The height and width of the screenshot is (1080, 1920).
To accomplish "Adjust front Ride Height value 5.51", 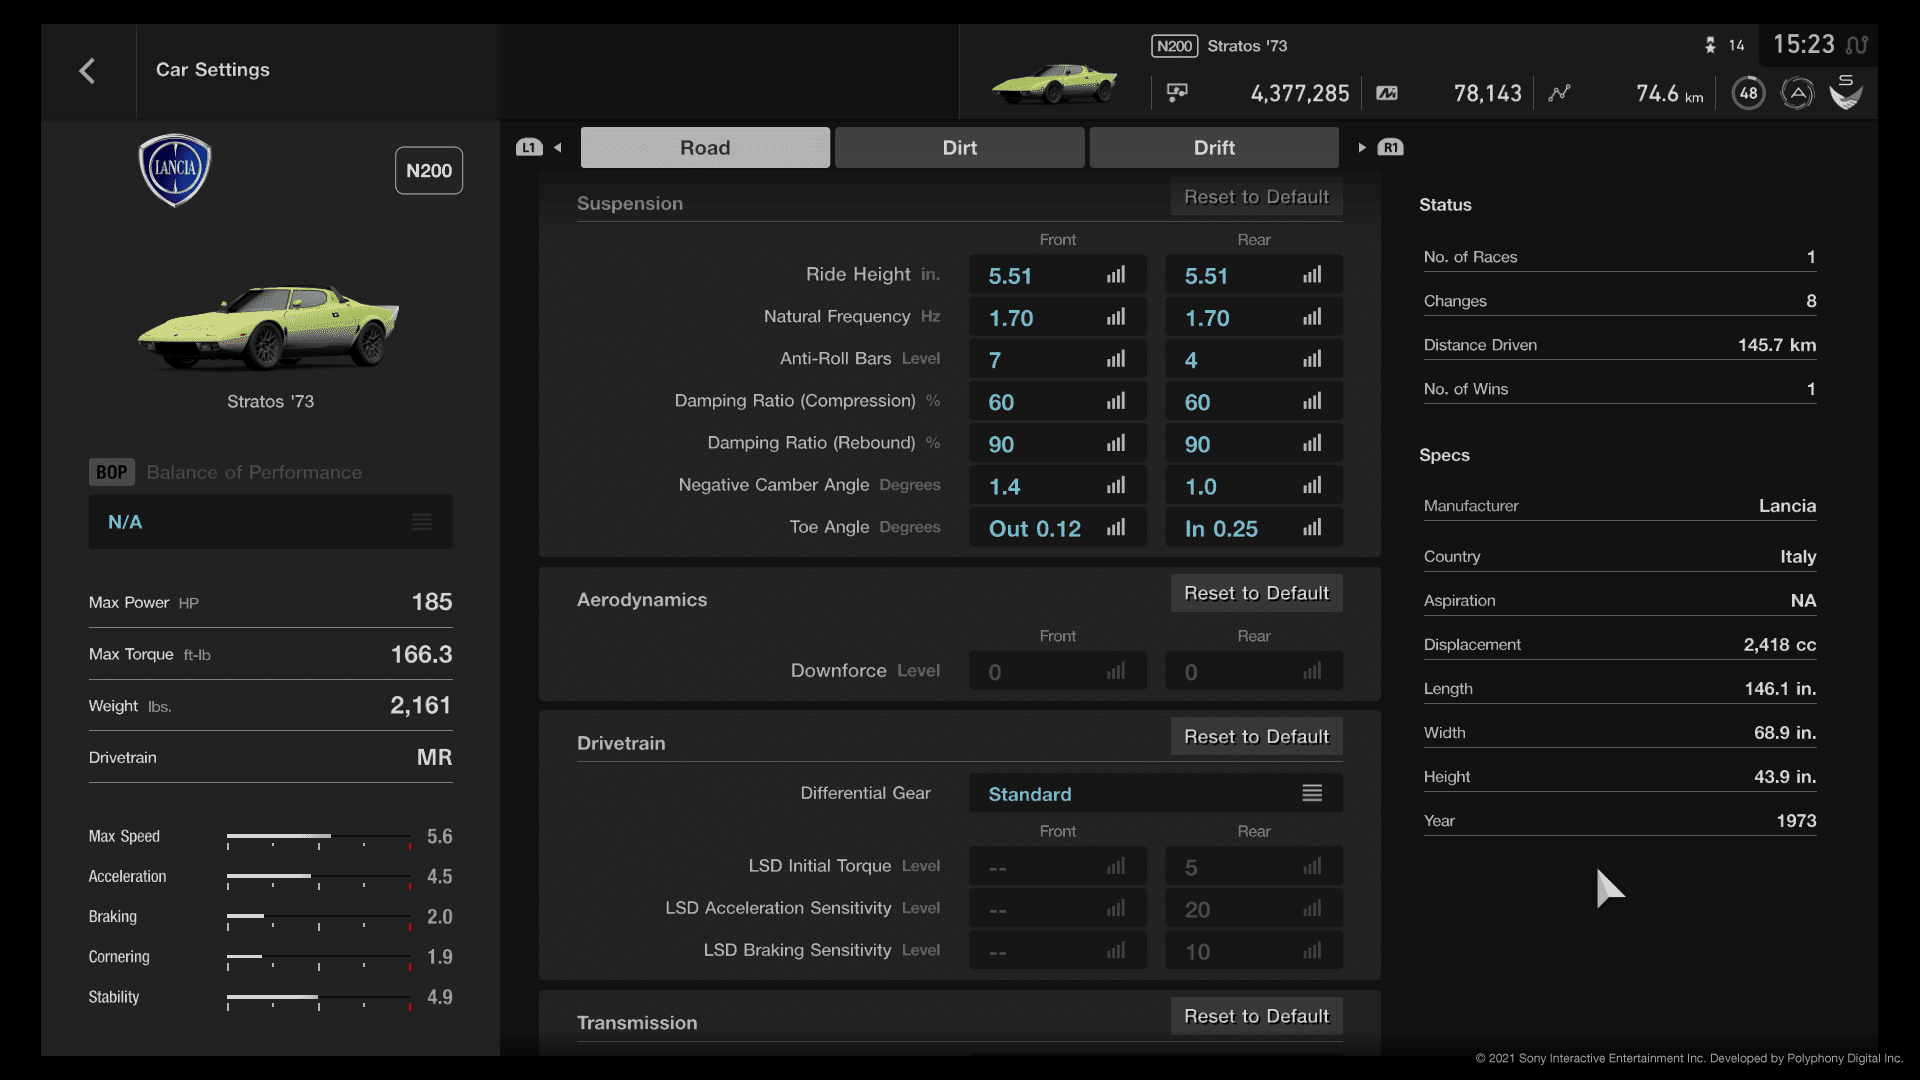I will pyautogui.click(x=1058, y=275).
